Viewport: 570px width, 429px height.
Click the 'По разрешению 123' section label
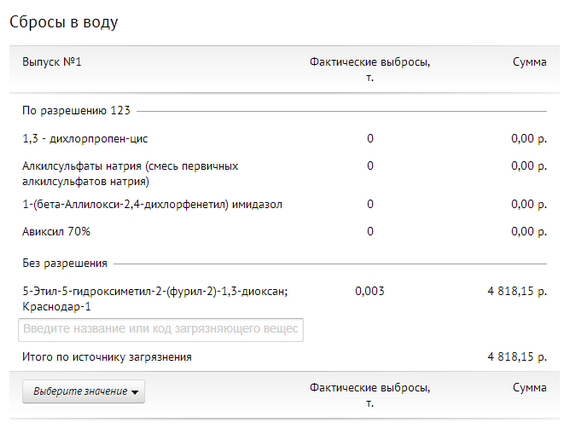pyautogui.click(x=76, y=111)
